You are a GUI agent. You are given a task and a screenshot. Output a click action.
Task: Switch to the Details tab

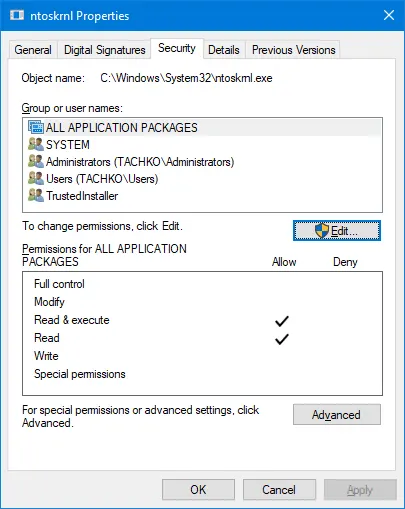point(224,50)
